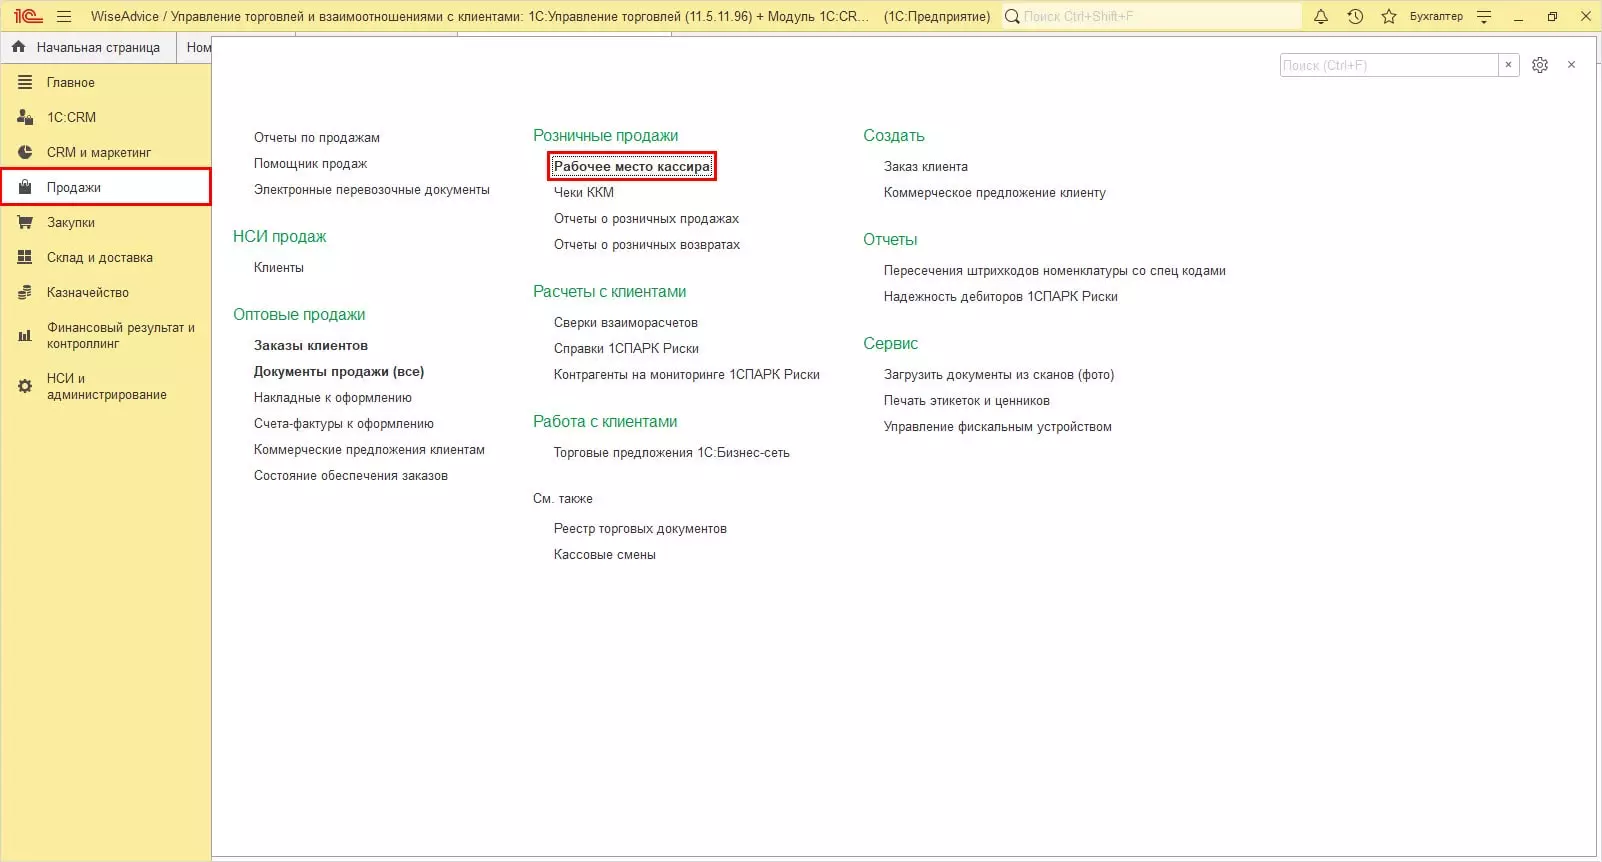Screen dimensions: 1602x862
Task: Open service settings lines icon in title bar
Action: pyautogui.click(x=1484, y=16)
